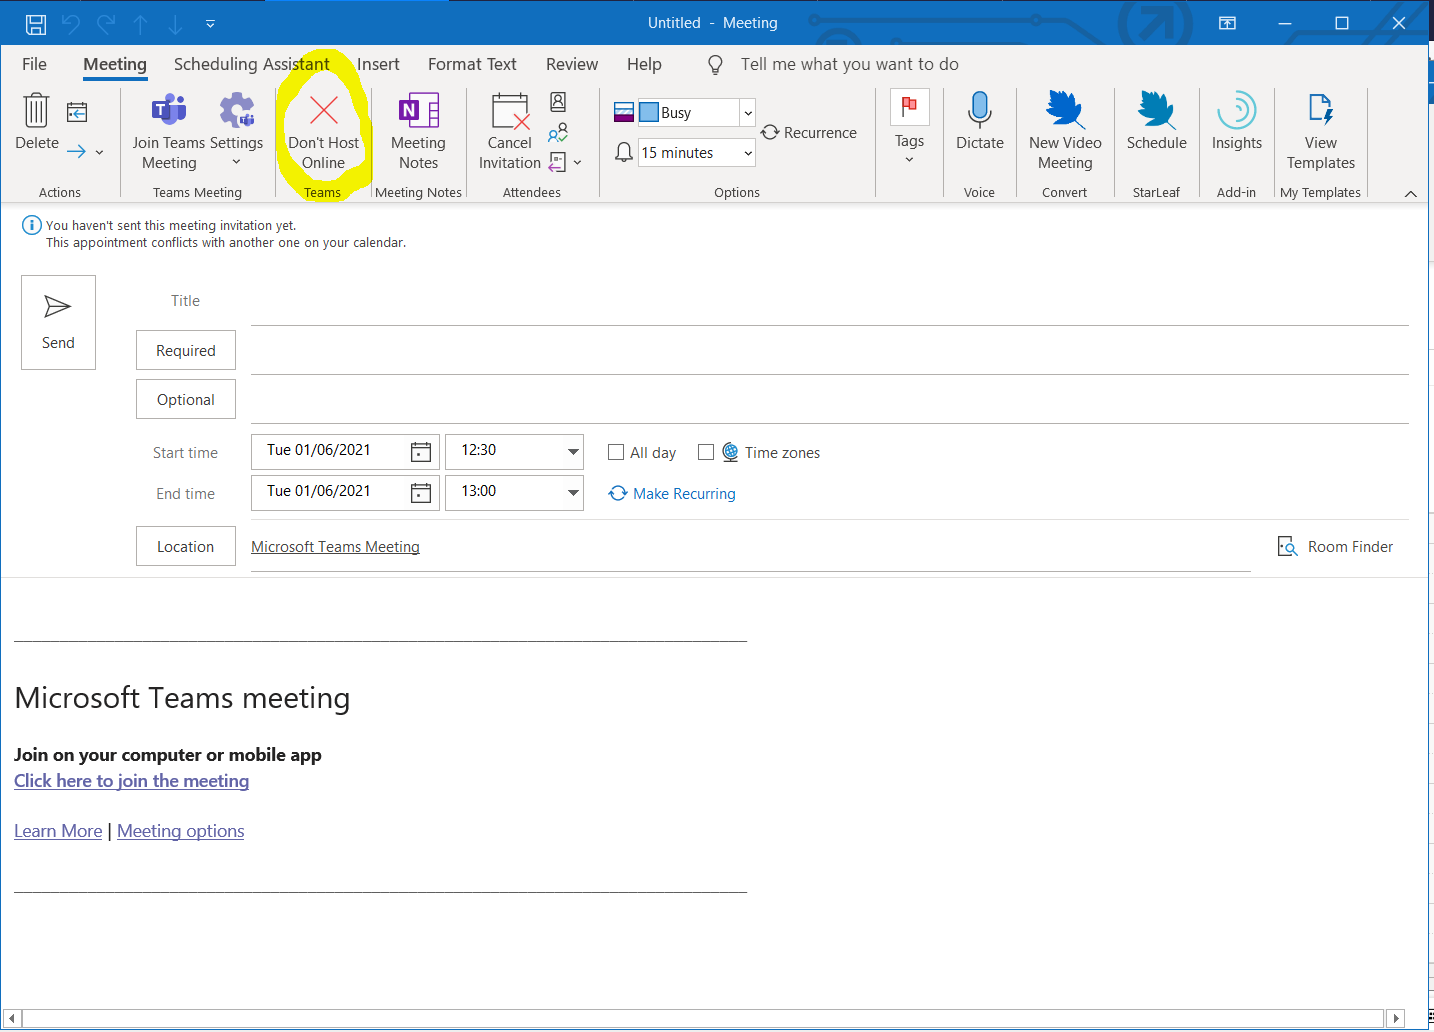Viewport: 1434px width, 1032px height.
Task: Click Check Names icon
Action: click(558, 132)
